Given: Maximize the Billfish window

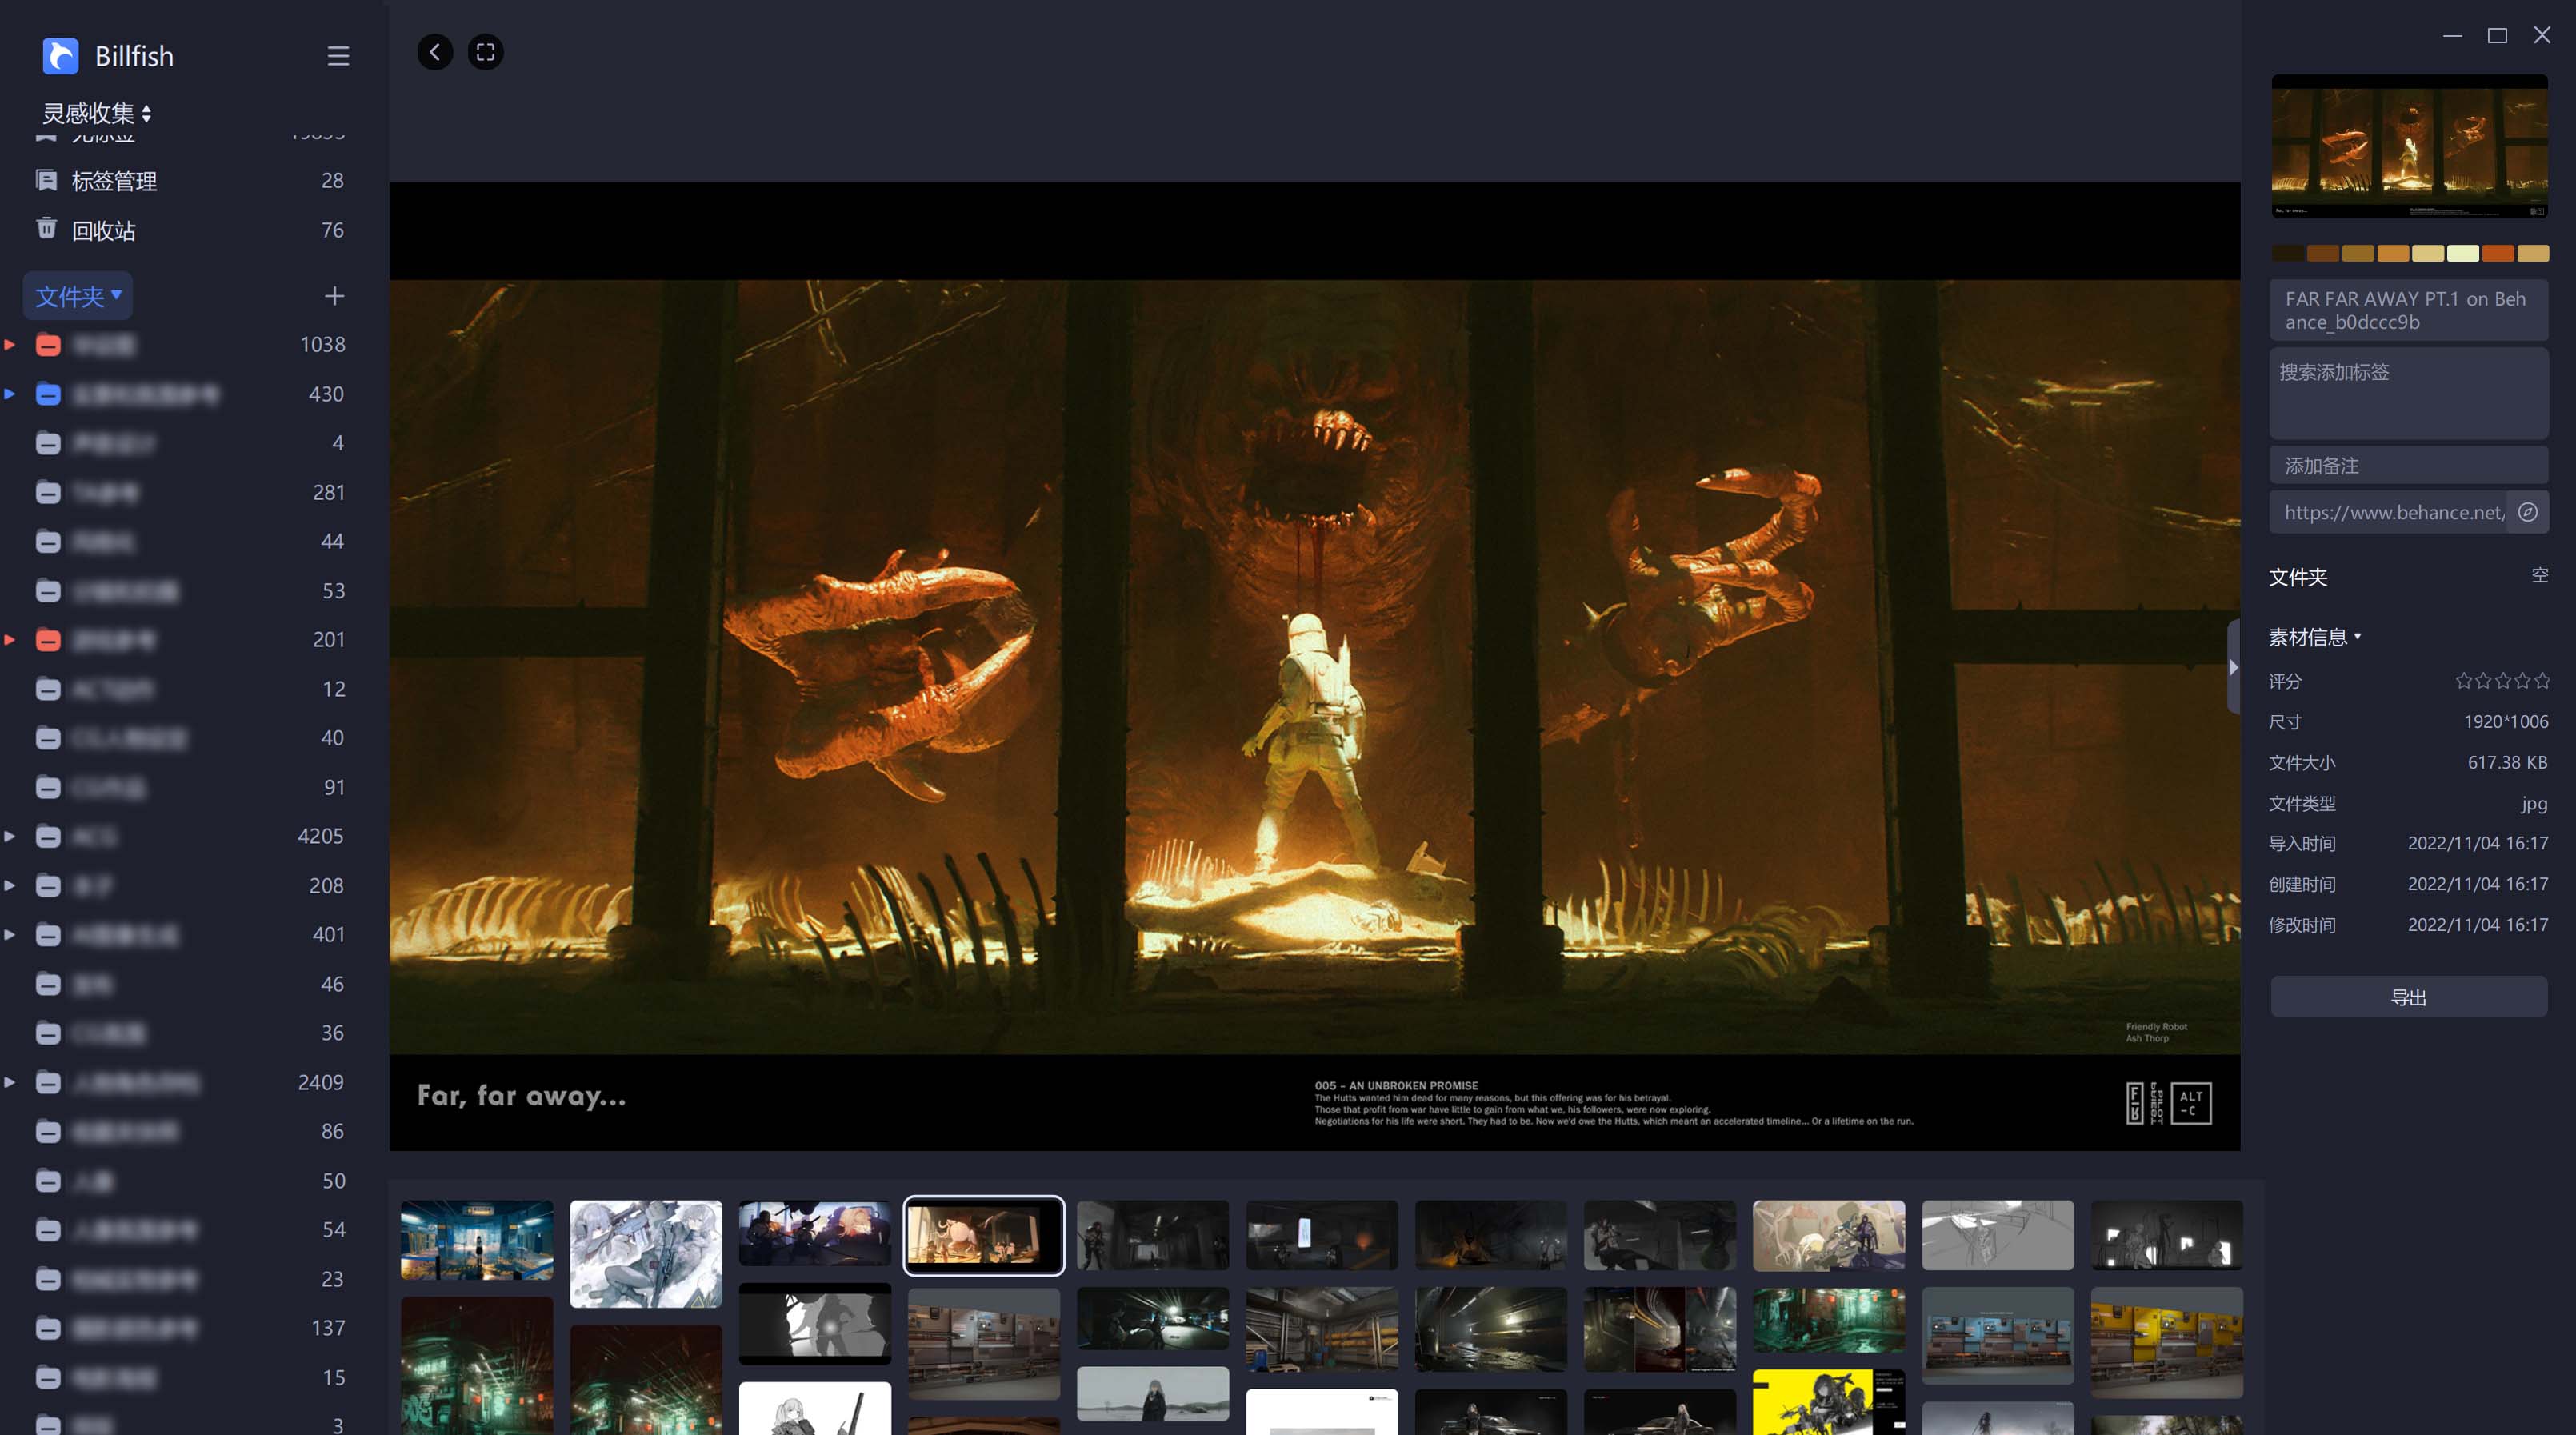Looking at the screenshot, I should pyautogui.click(x=2497, y=35).
